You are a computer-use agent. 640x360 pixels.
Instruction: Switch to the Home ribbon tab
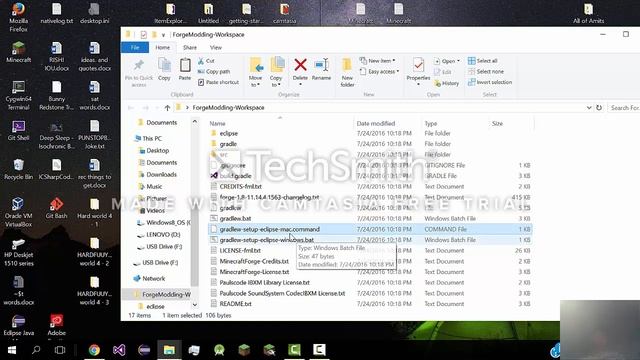click(x=162, y=47)
